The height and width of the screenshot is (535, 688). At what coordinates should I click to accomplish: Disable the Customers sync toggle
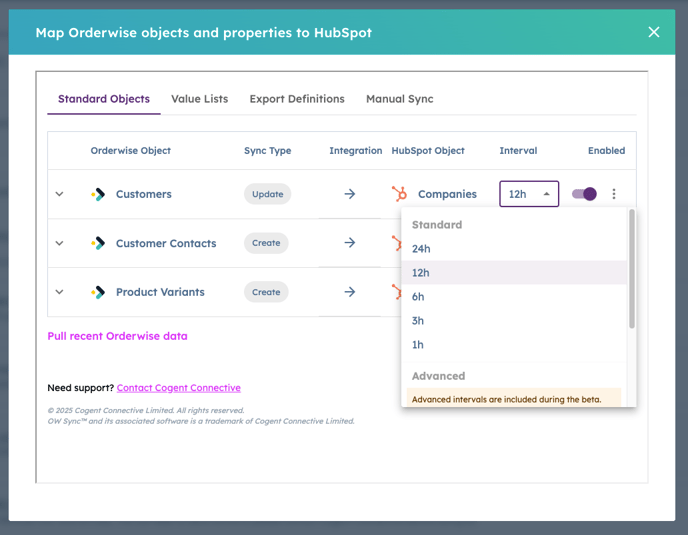click(x=584, y=194)
